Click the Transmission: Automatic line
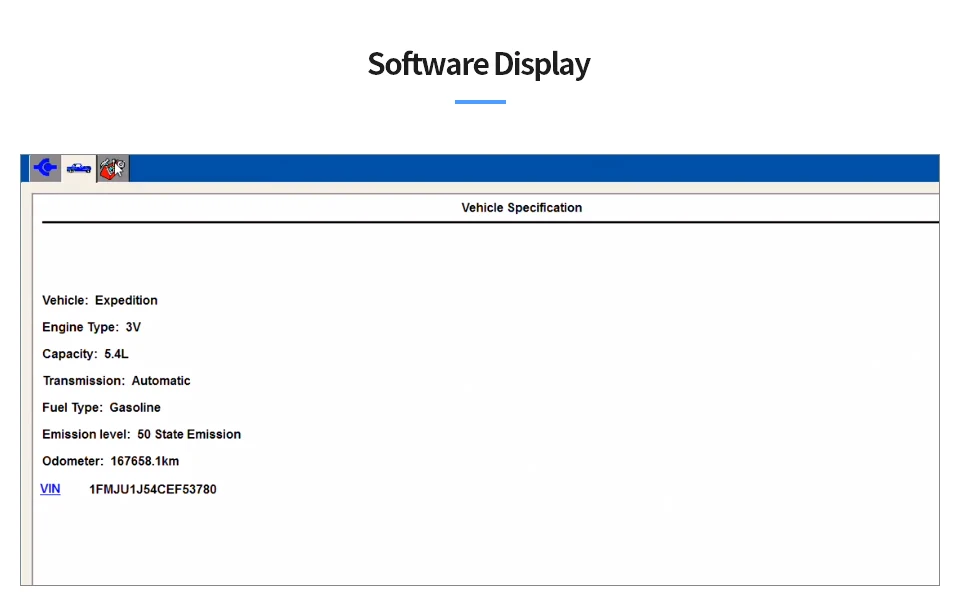Screen dimensions: 960x595 point(116,381)
